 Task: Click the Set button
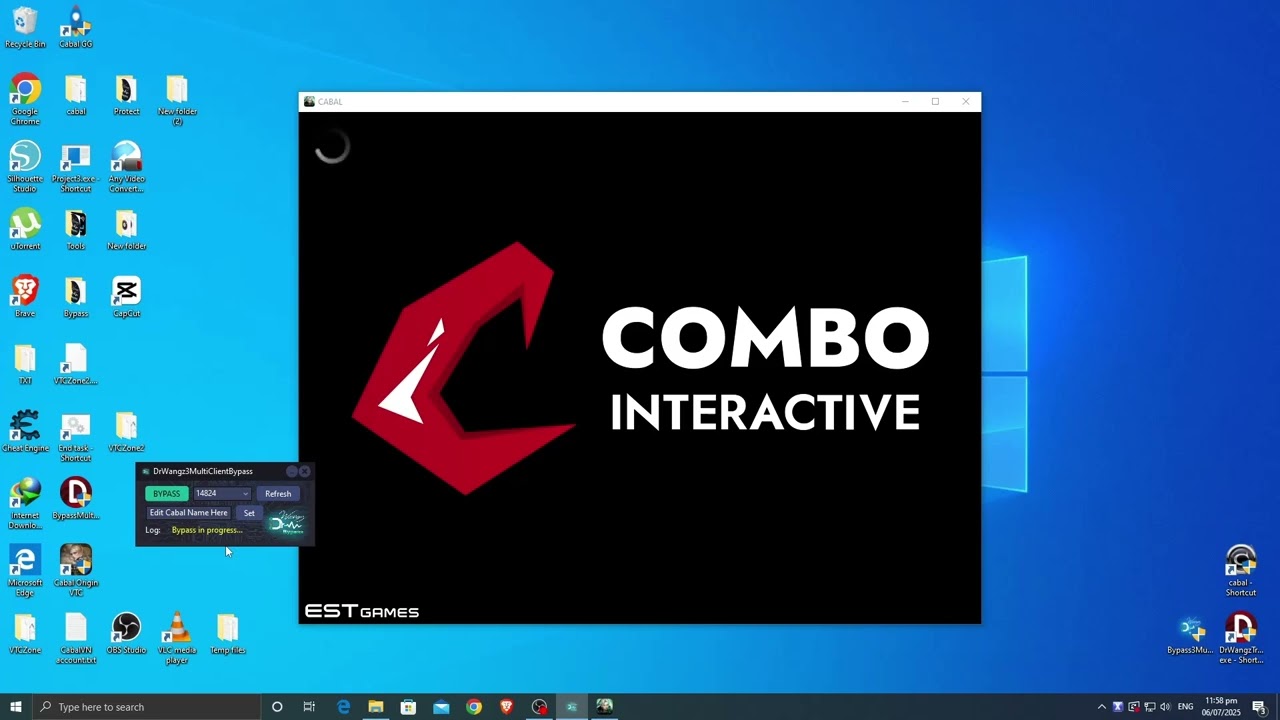coord(249,513)
